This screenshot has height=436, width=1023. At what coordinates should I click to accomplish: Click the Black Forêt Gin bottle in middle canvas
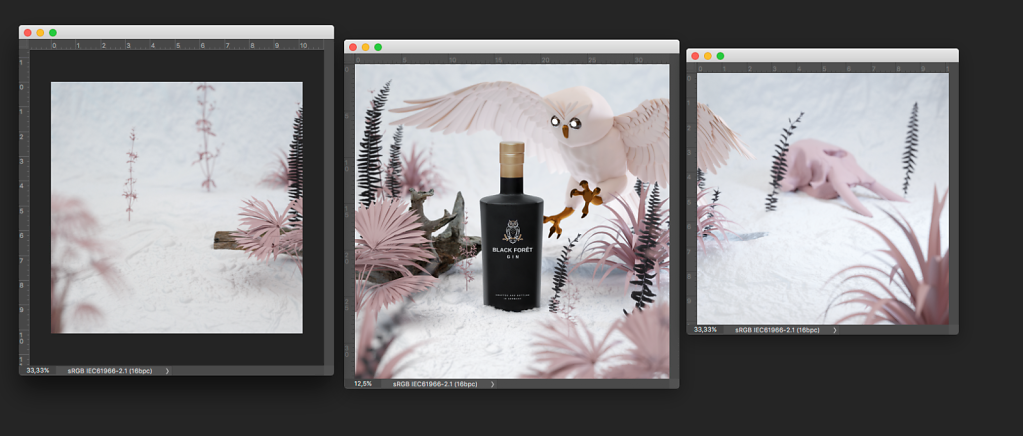[512, 228]
